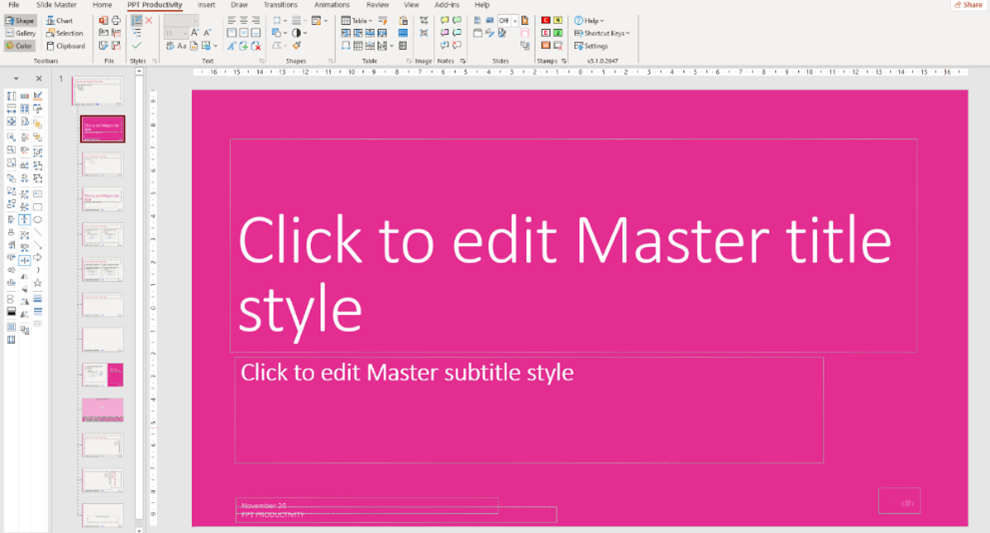Switch to the Home tab

click(x=102, y=4)
